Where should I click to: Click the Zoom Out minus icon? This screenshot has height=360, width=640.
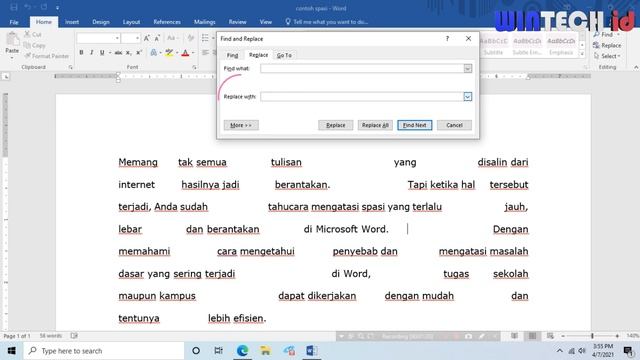pyautogui.click(x=563, y=336)
